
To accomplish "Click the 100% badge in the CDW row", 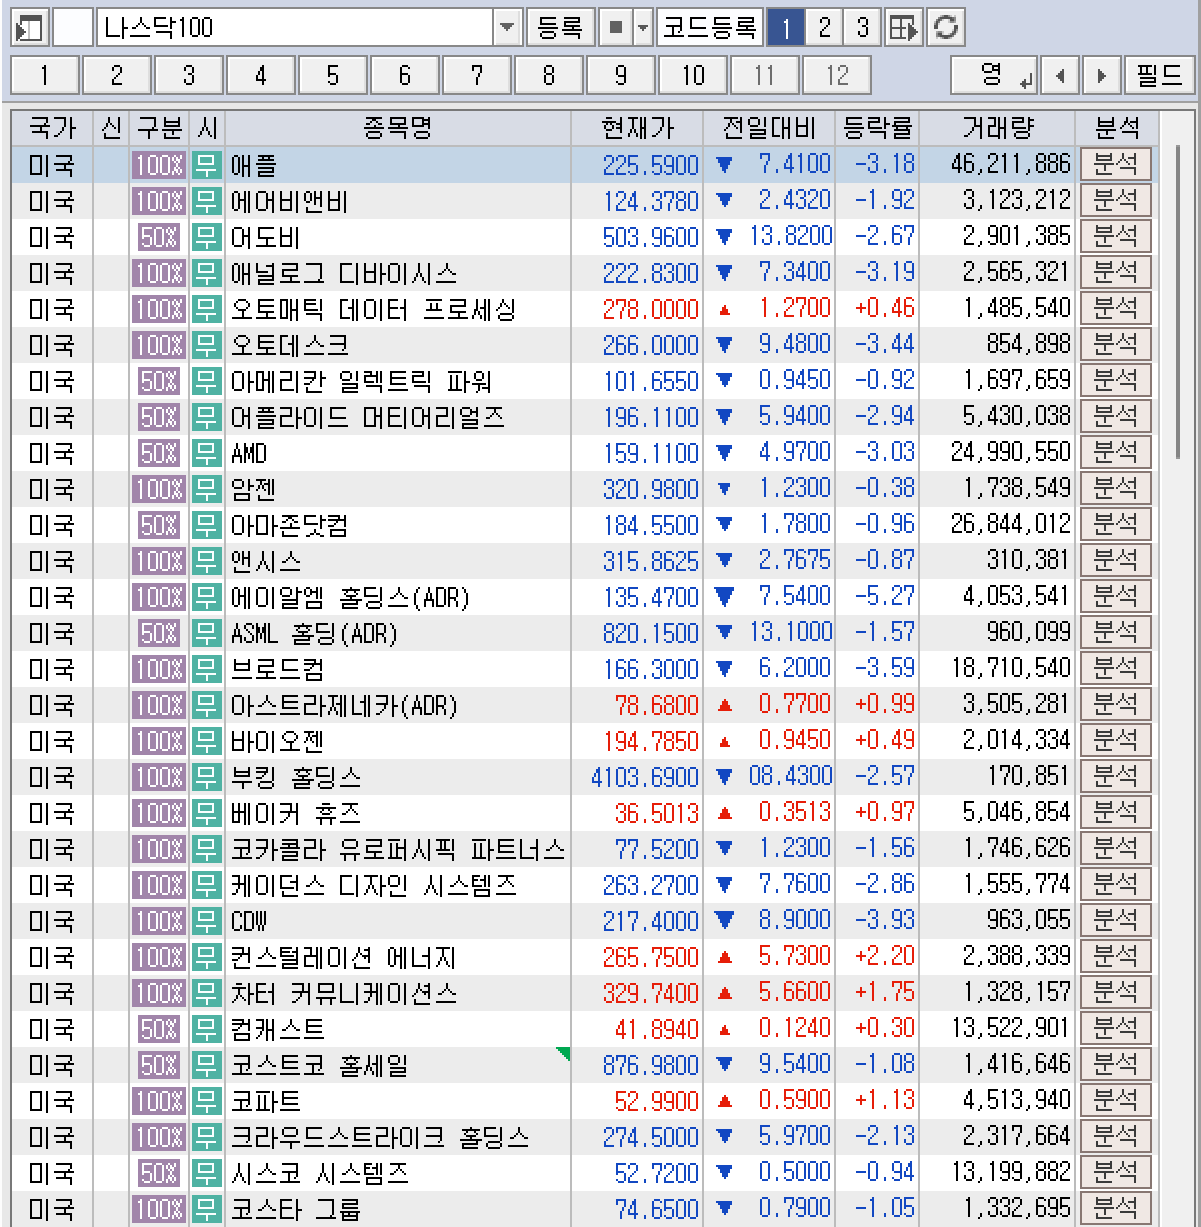I will click(159, 921).
